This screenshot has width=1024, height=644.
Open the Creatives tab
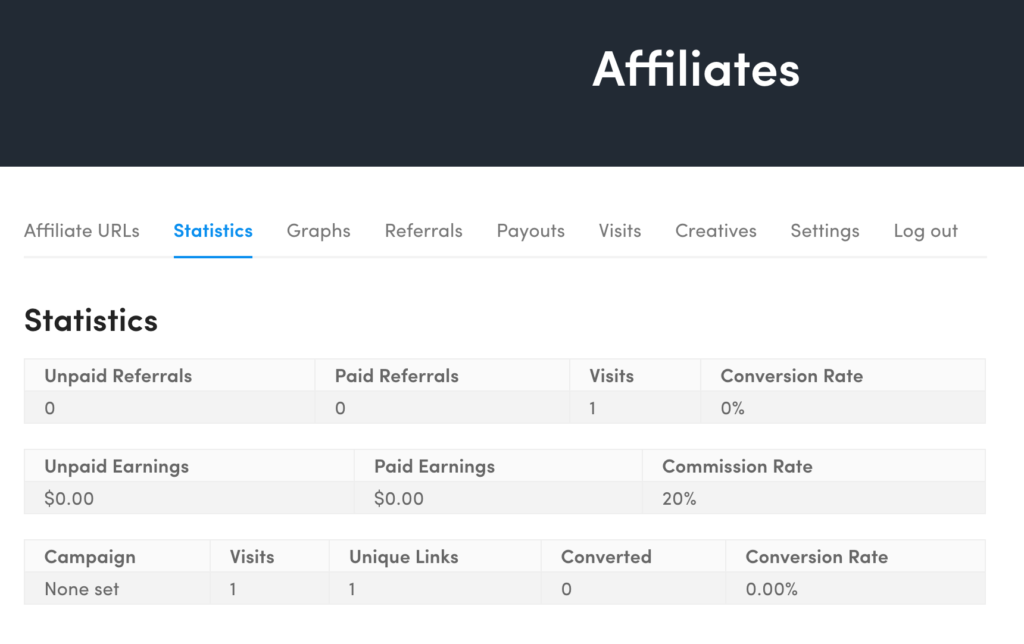[x=715, y=231]
